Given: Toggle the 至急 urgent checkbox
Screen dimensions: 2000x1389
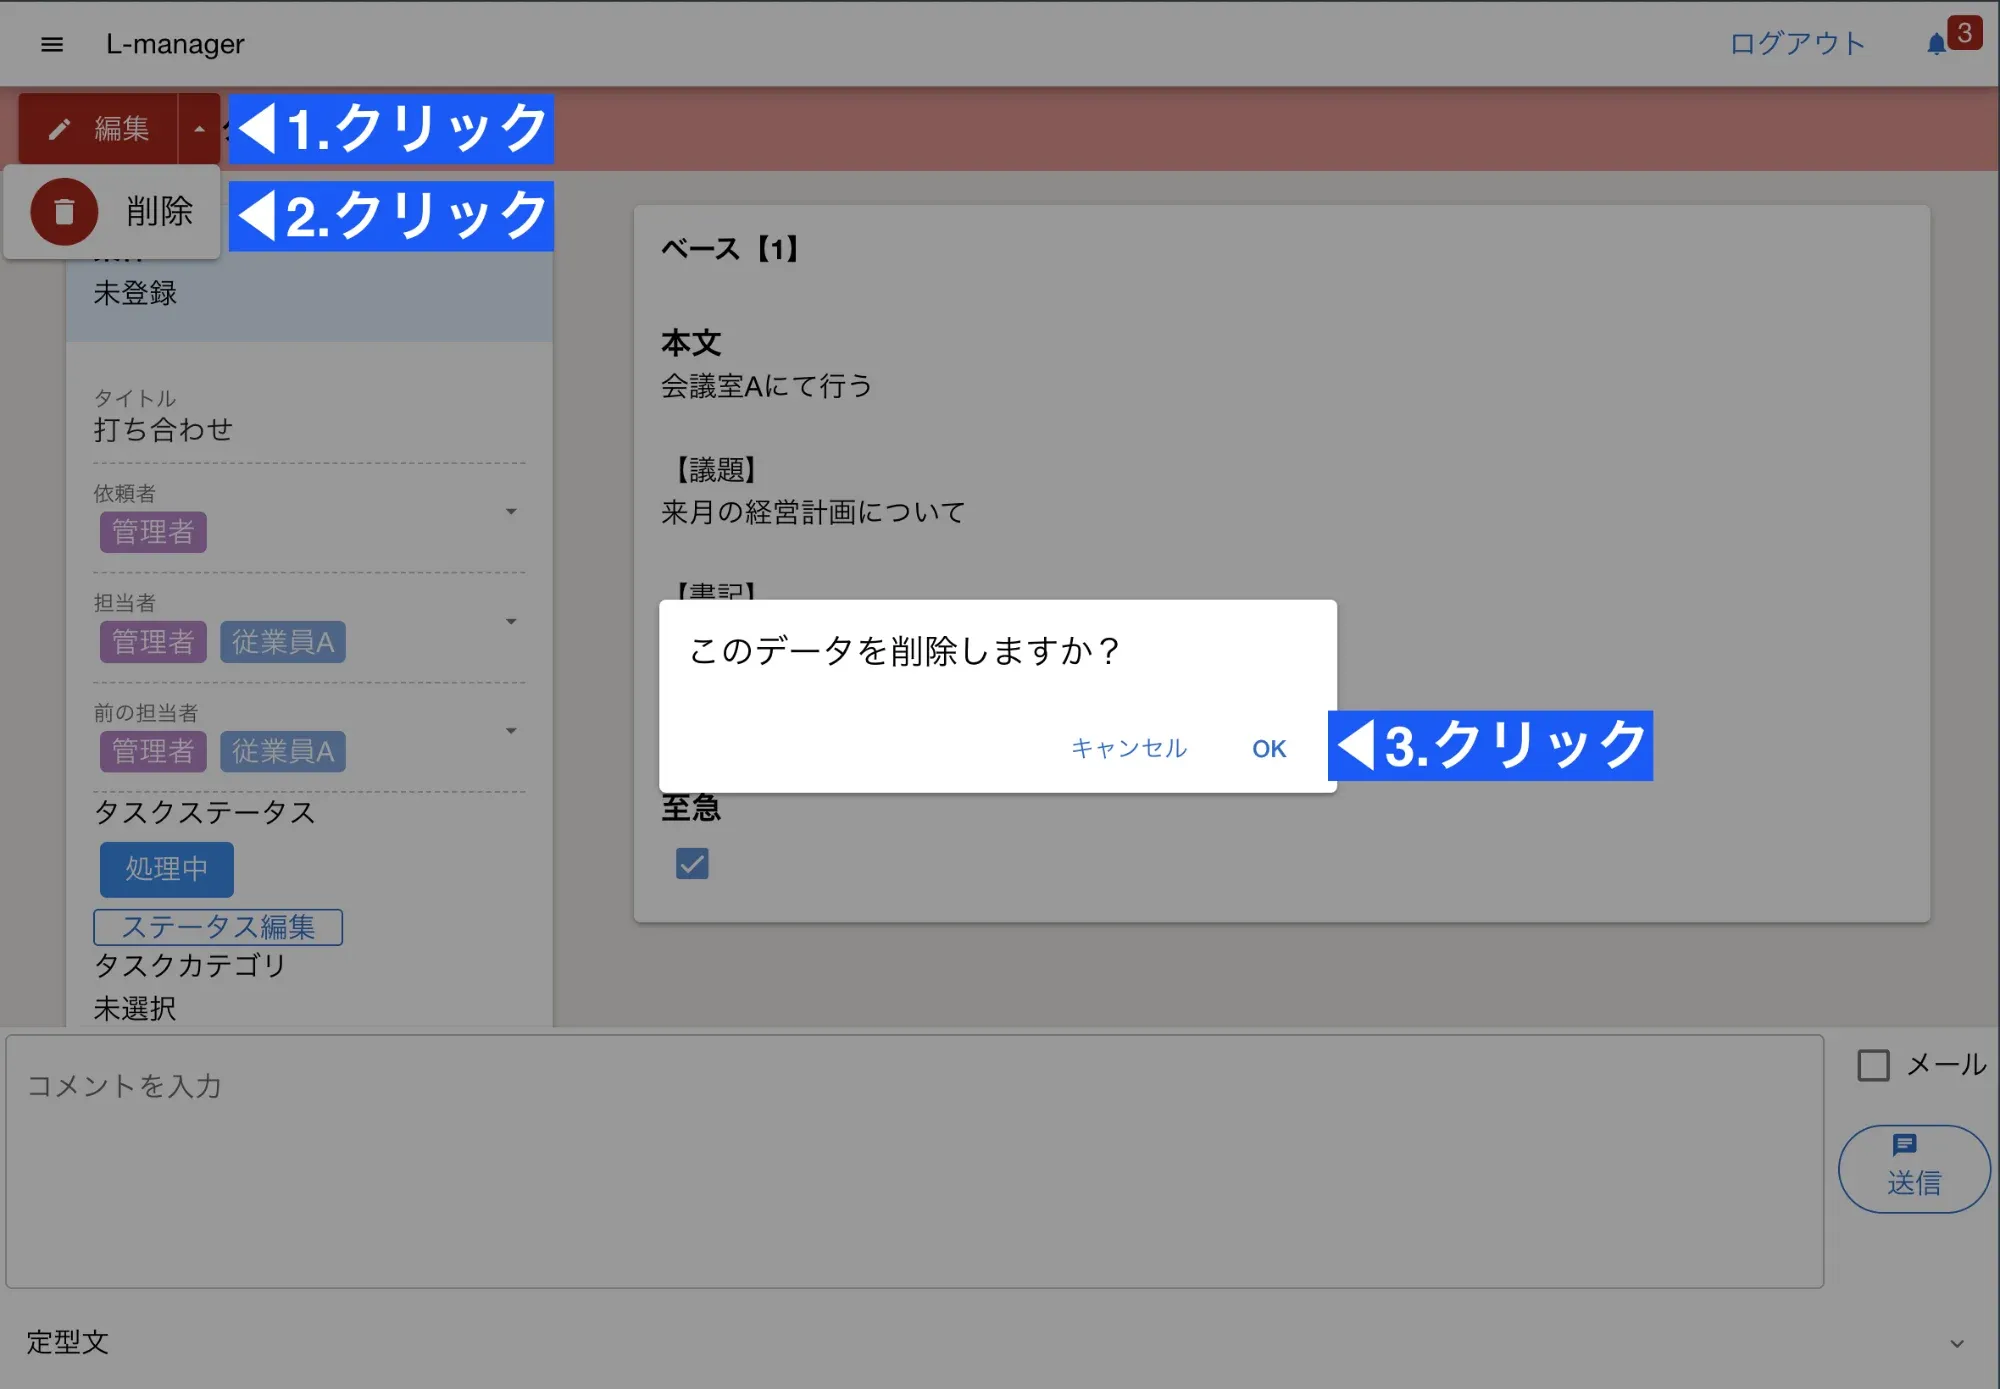Looking at the screenshot, I should [x=692, y=863].
